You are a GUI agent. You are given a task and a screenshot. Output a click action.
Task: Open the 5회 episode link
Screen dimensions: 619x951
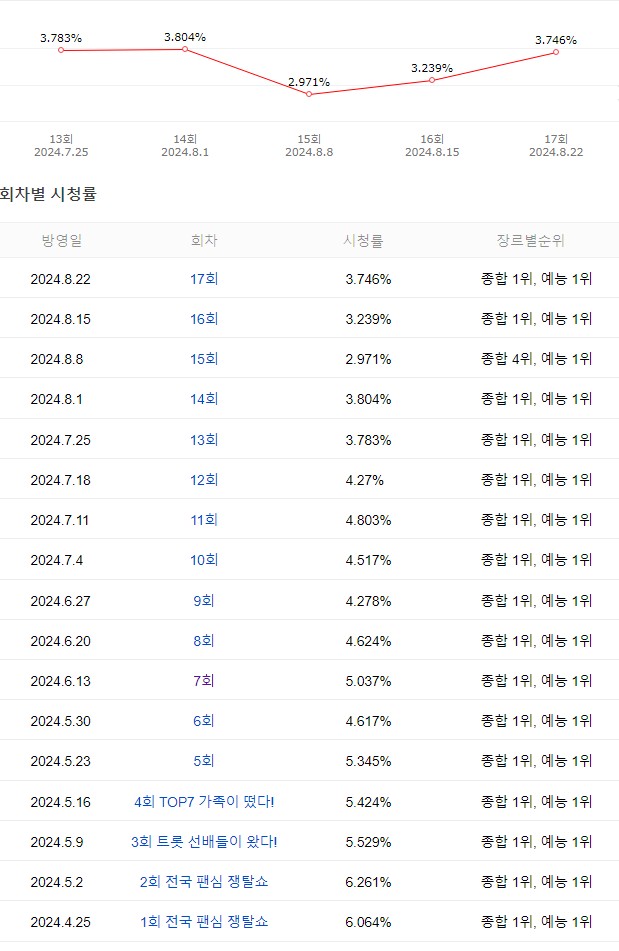pos(204,761)
